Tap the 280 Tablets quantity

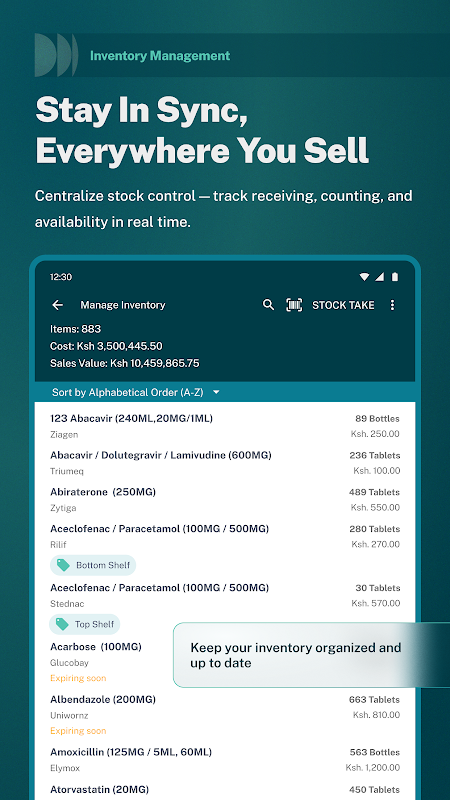(375, 529)
